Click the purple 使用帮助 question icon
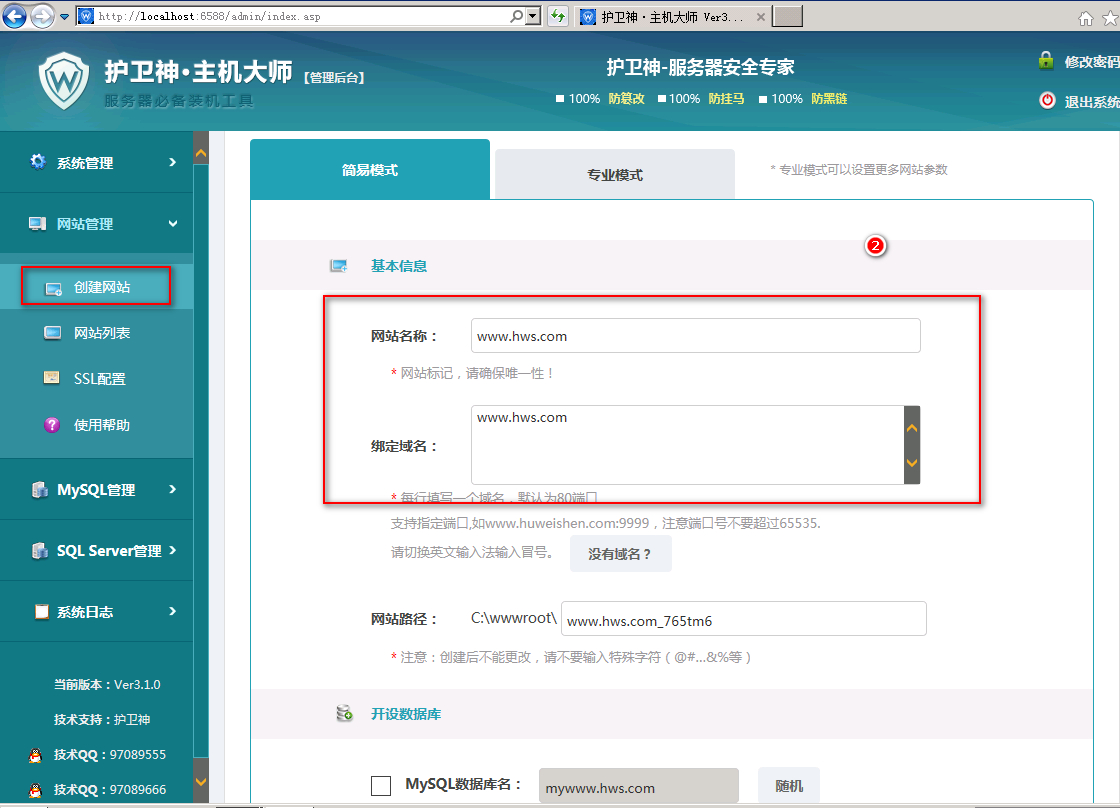This screenshot has height=808, width=1120. tap(52, 425)
